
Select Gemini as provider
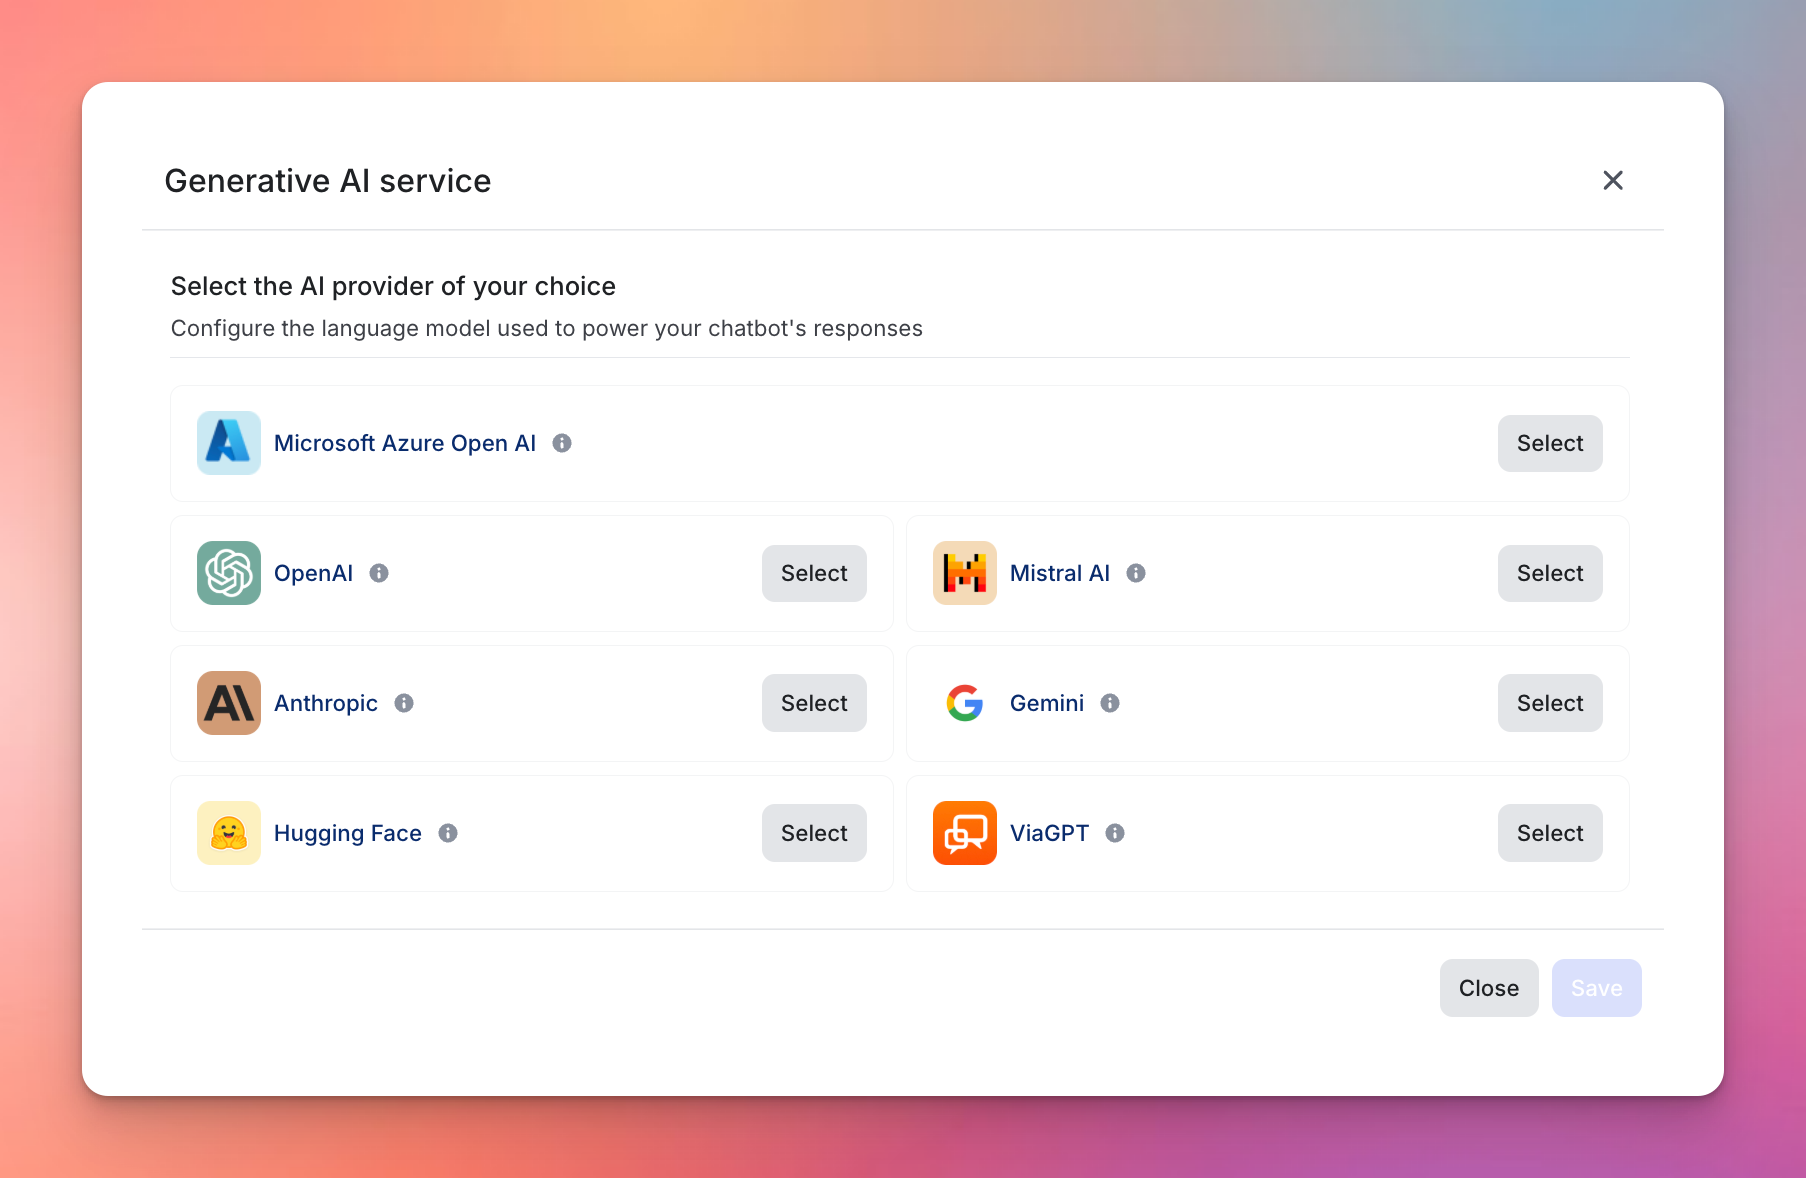1550,703
